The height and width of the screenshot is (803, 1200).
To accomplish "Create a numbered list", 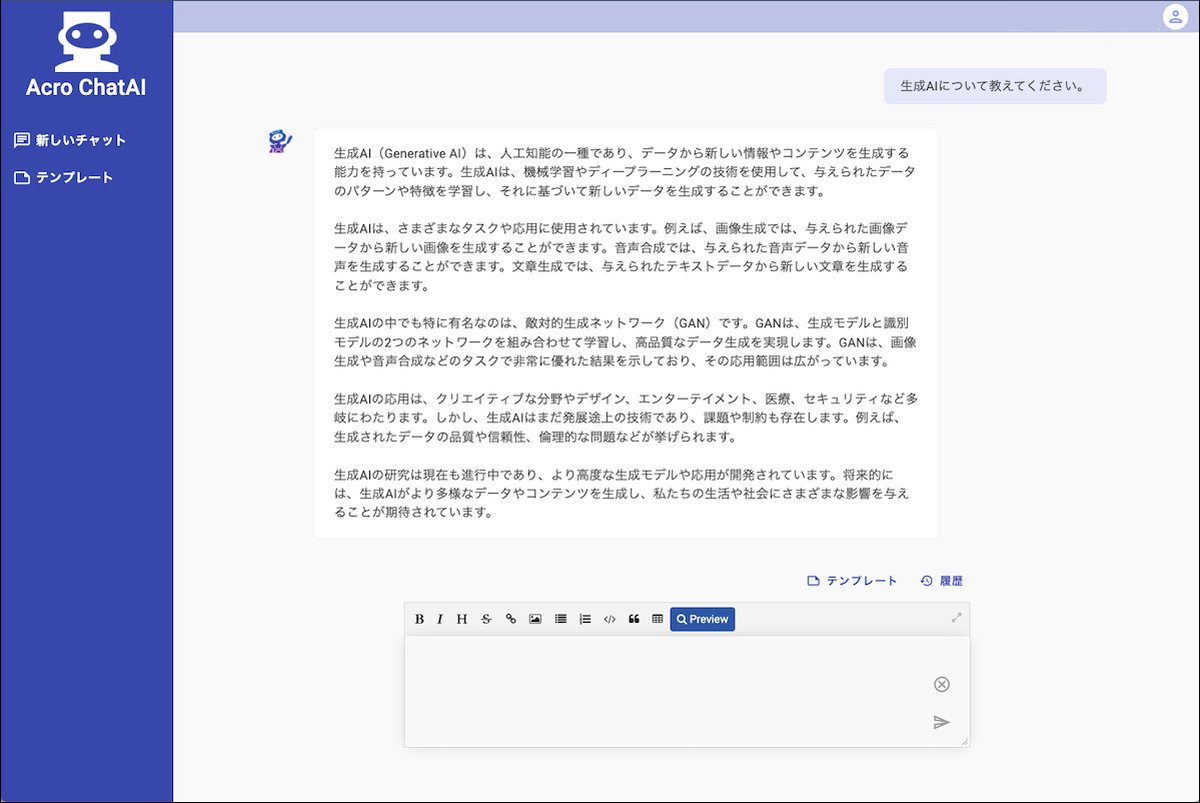I will pyautogui.click(x=584, y=619).
